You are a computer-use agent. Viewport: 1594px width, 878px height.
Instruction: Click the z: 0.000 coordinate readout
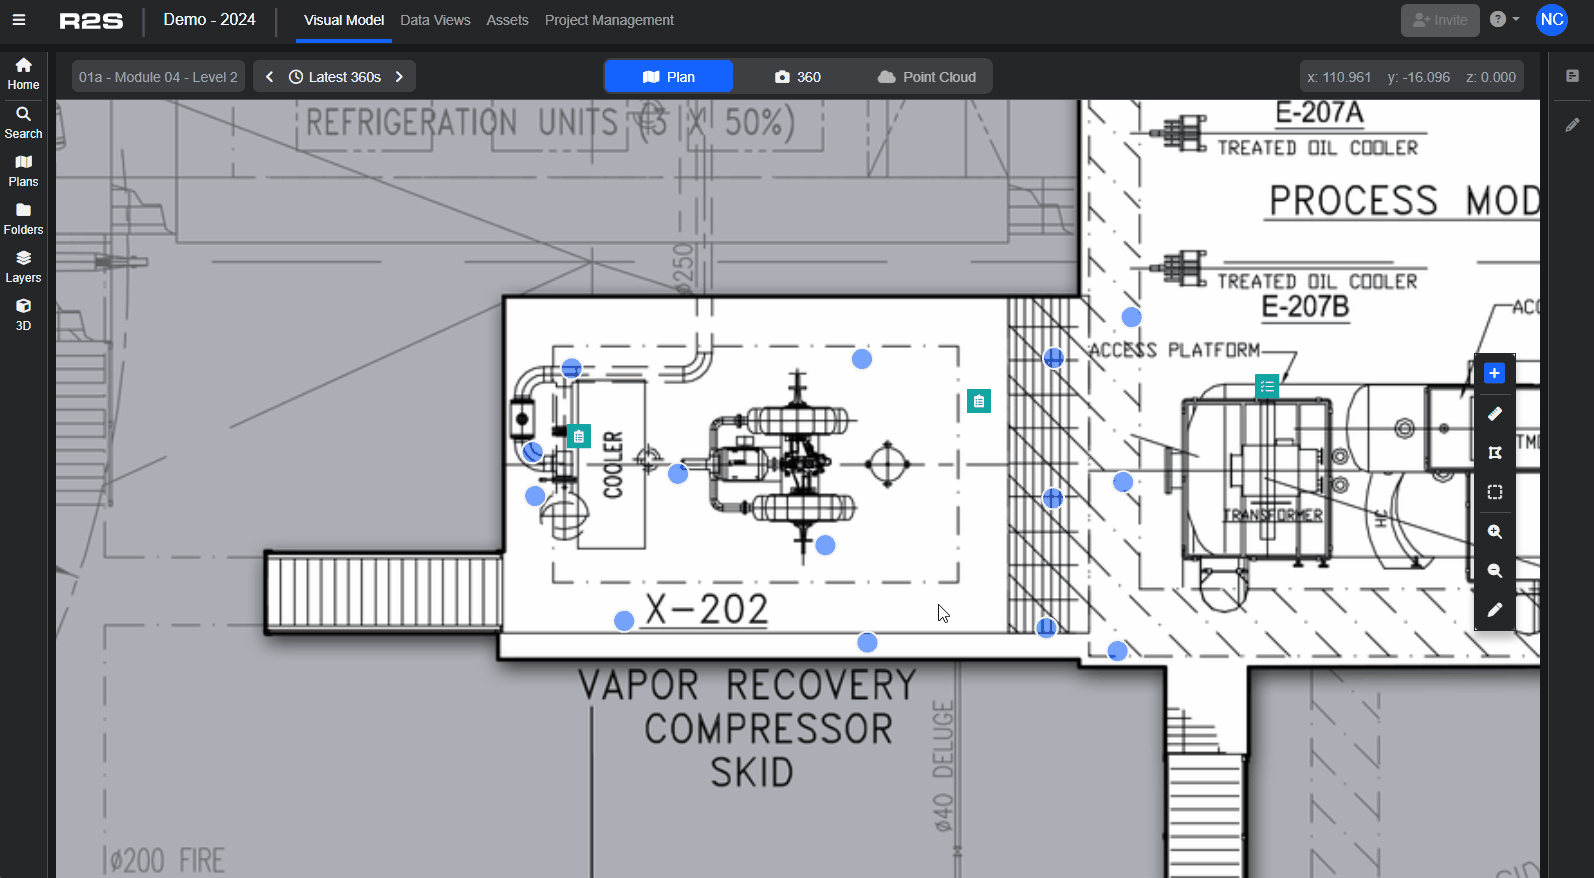pos(1491,77)
